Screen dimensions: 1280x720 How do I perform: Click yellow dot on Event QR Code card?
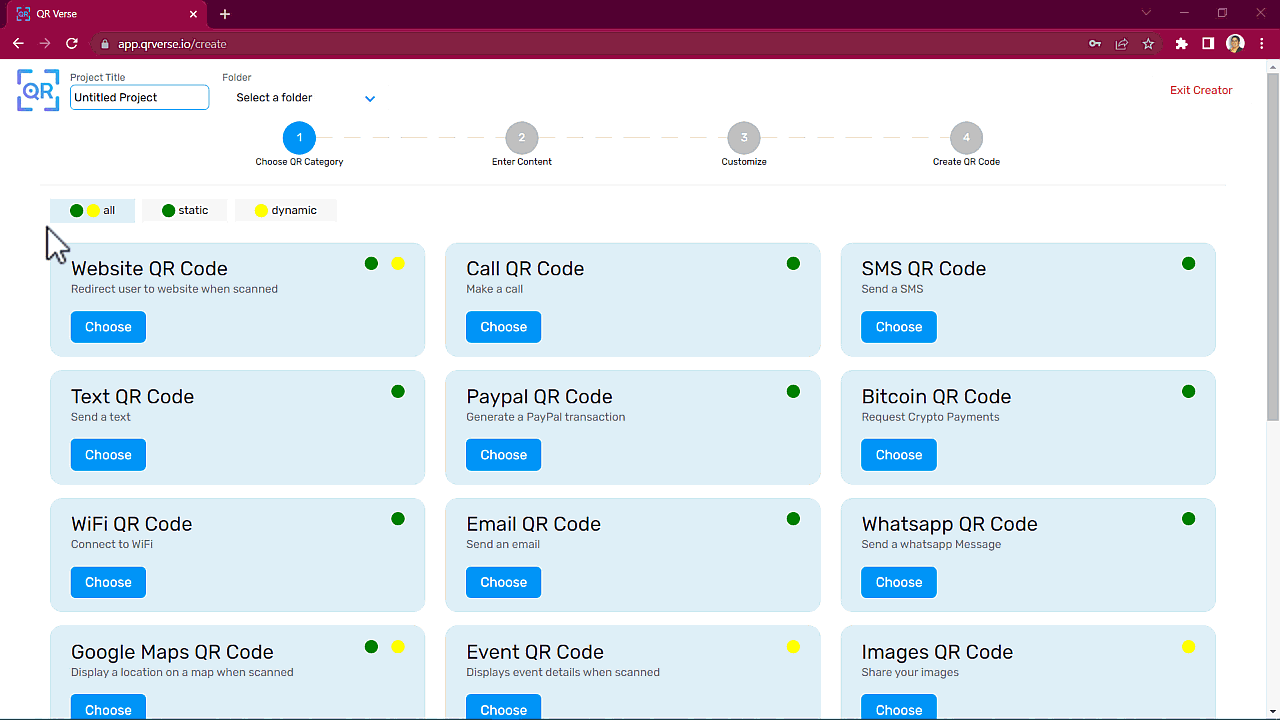(793, 647)
